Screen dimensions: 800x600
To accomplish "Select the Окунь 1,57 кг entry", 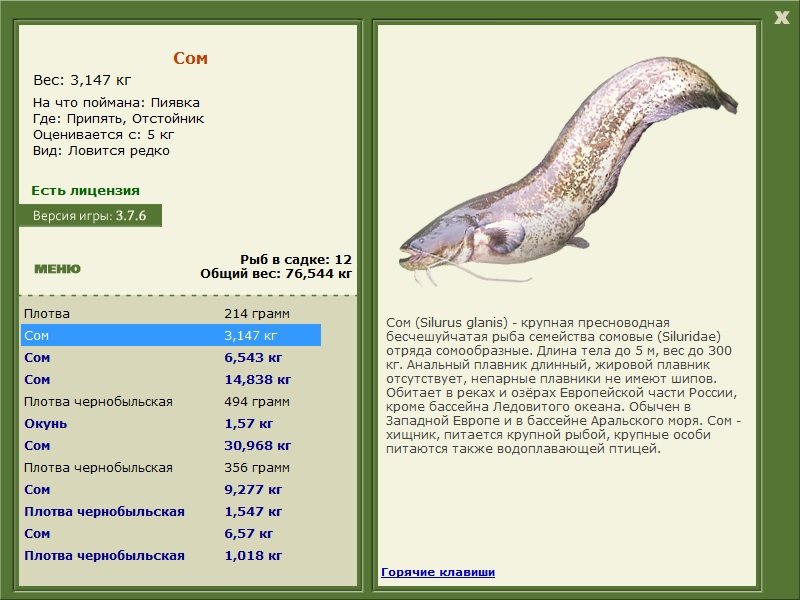I will [171, 423].
